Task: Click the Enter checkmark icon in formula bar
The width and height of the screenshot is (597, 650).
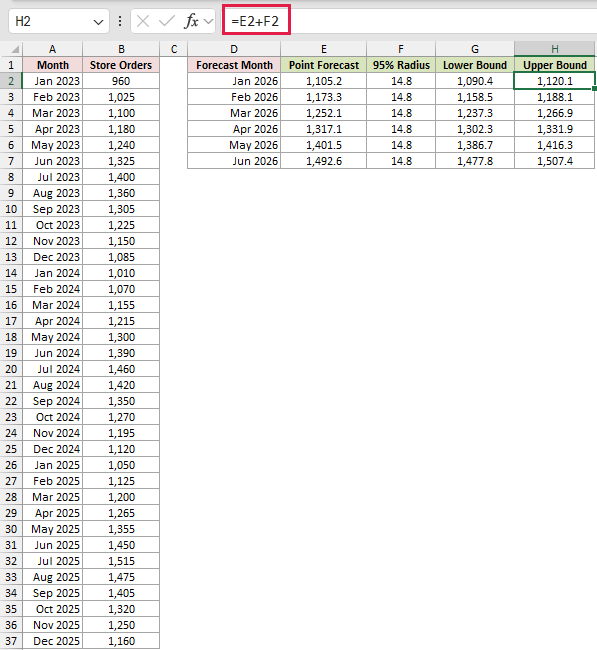Action: [167, 21]
